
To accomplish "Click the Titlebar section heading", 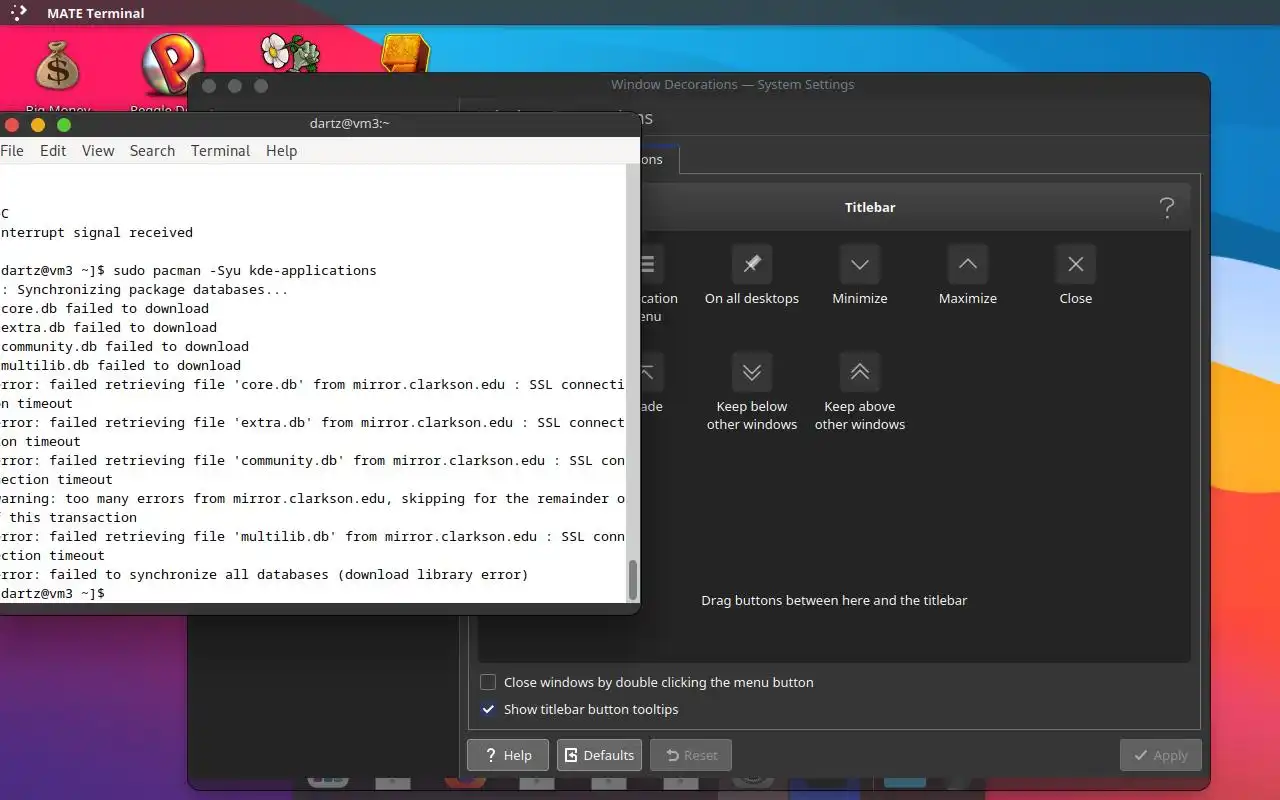I will (870, 208).
